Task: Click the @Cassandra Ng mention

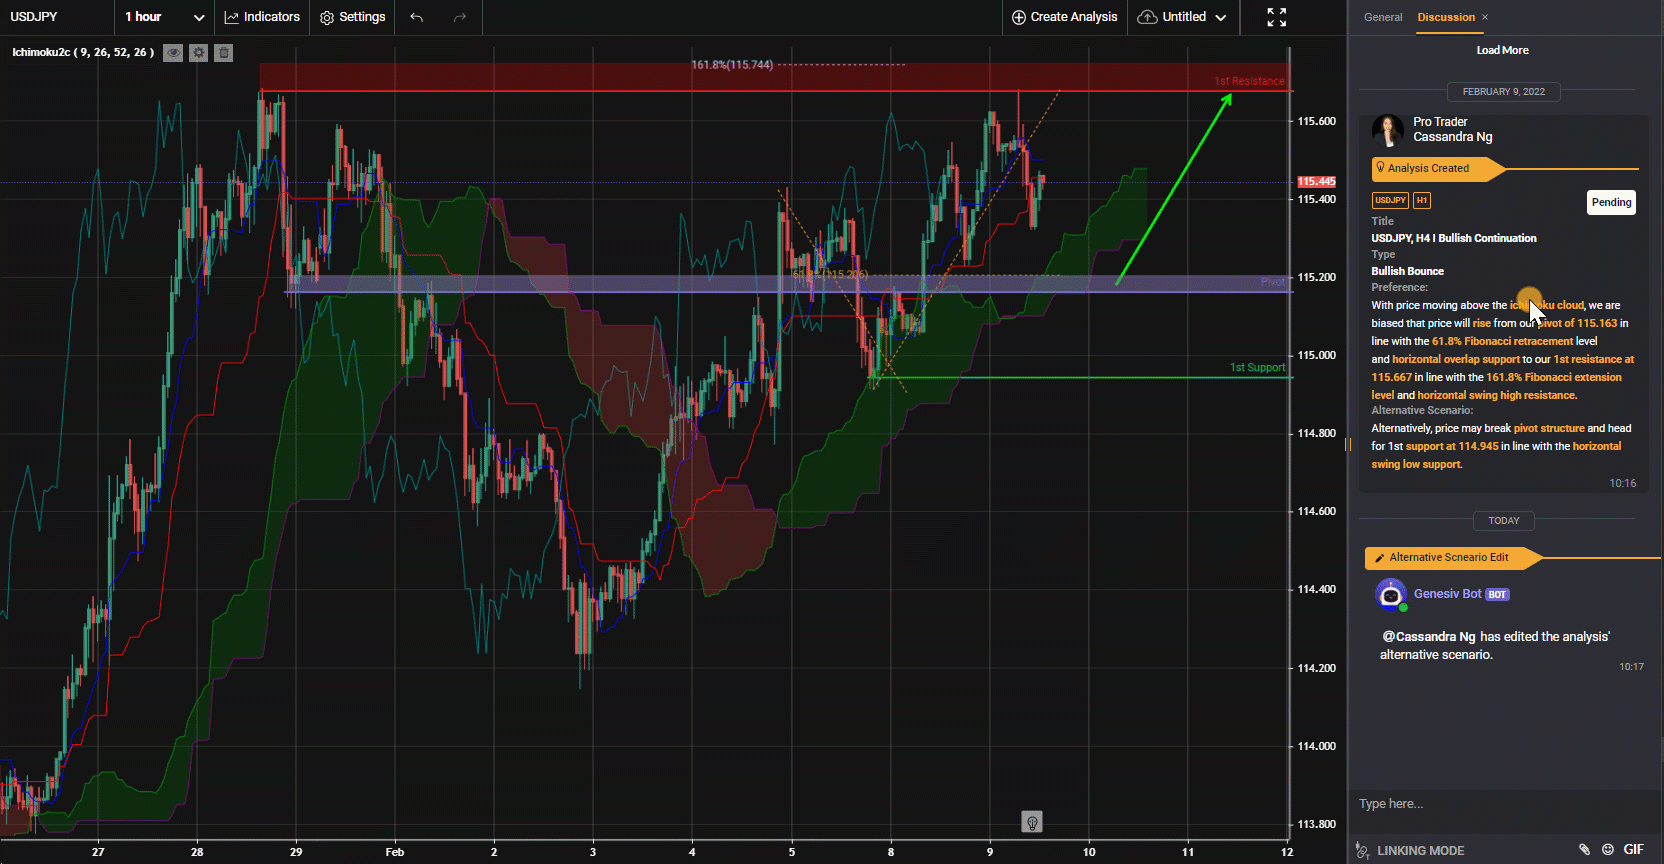Action: (x=1429, y=636)
